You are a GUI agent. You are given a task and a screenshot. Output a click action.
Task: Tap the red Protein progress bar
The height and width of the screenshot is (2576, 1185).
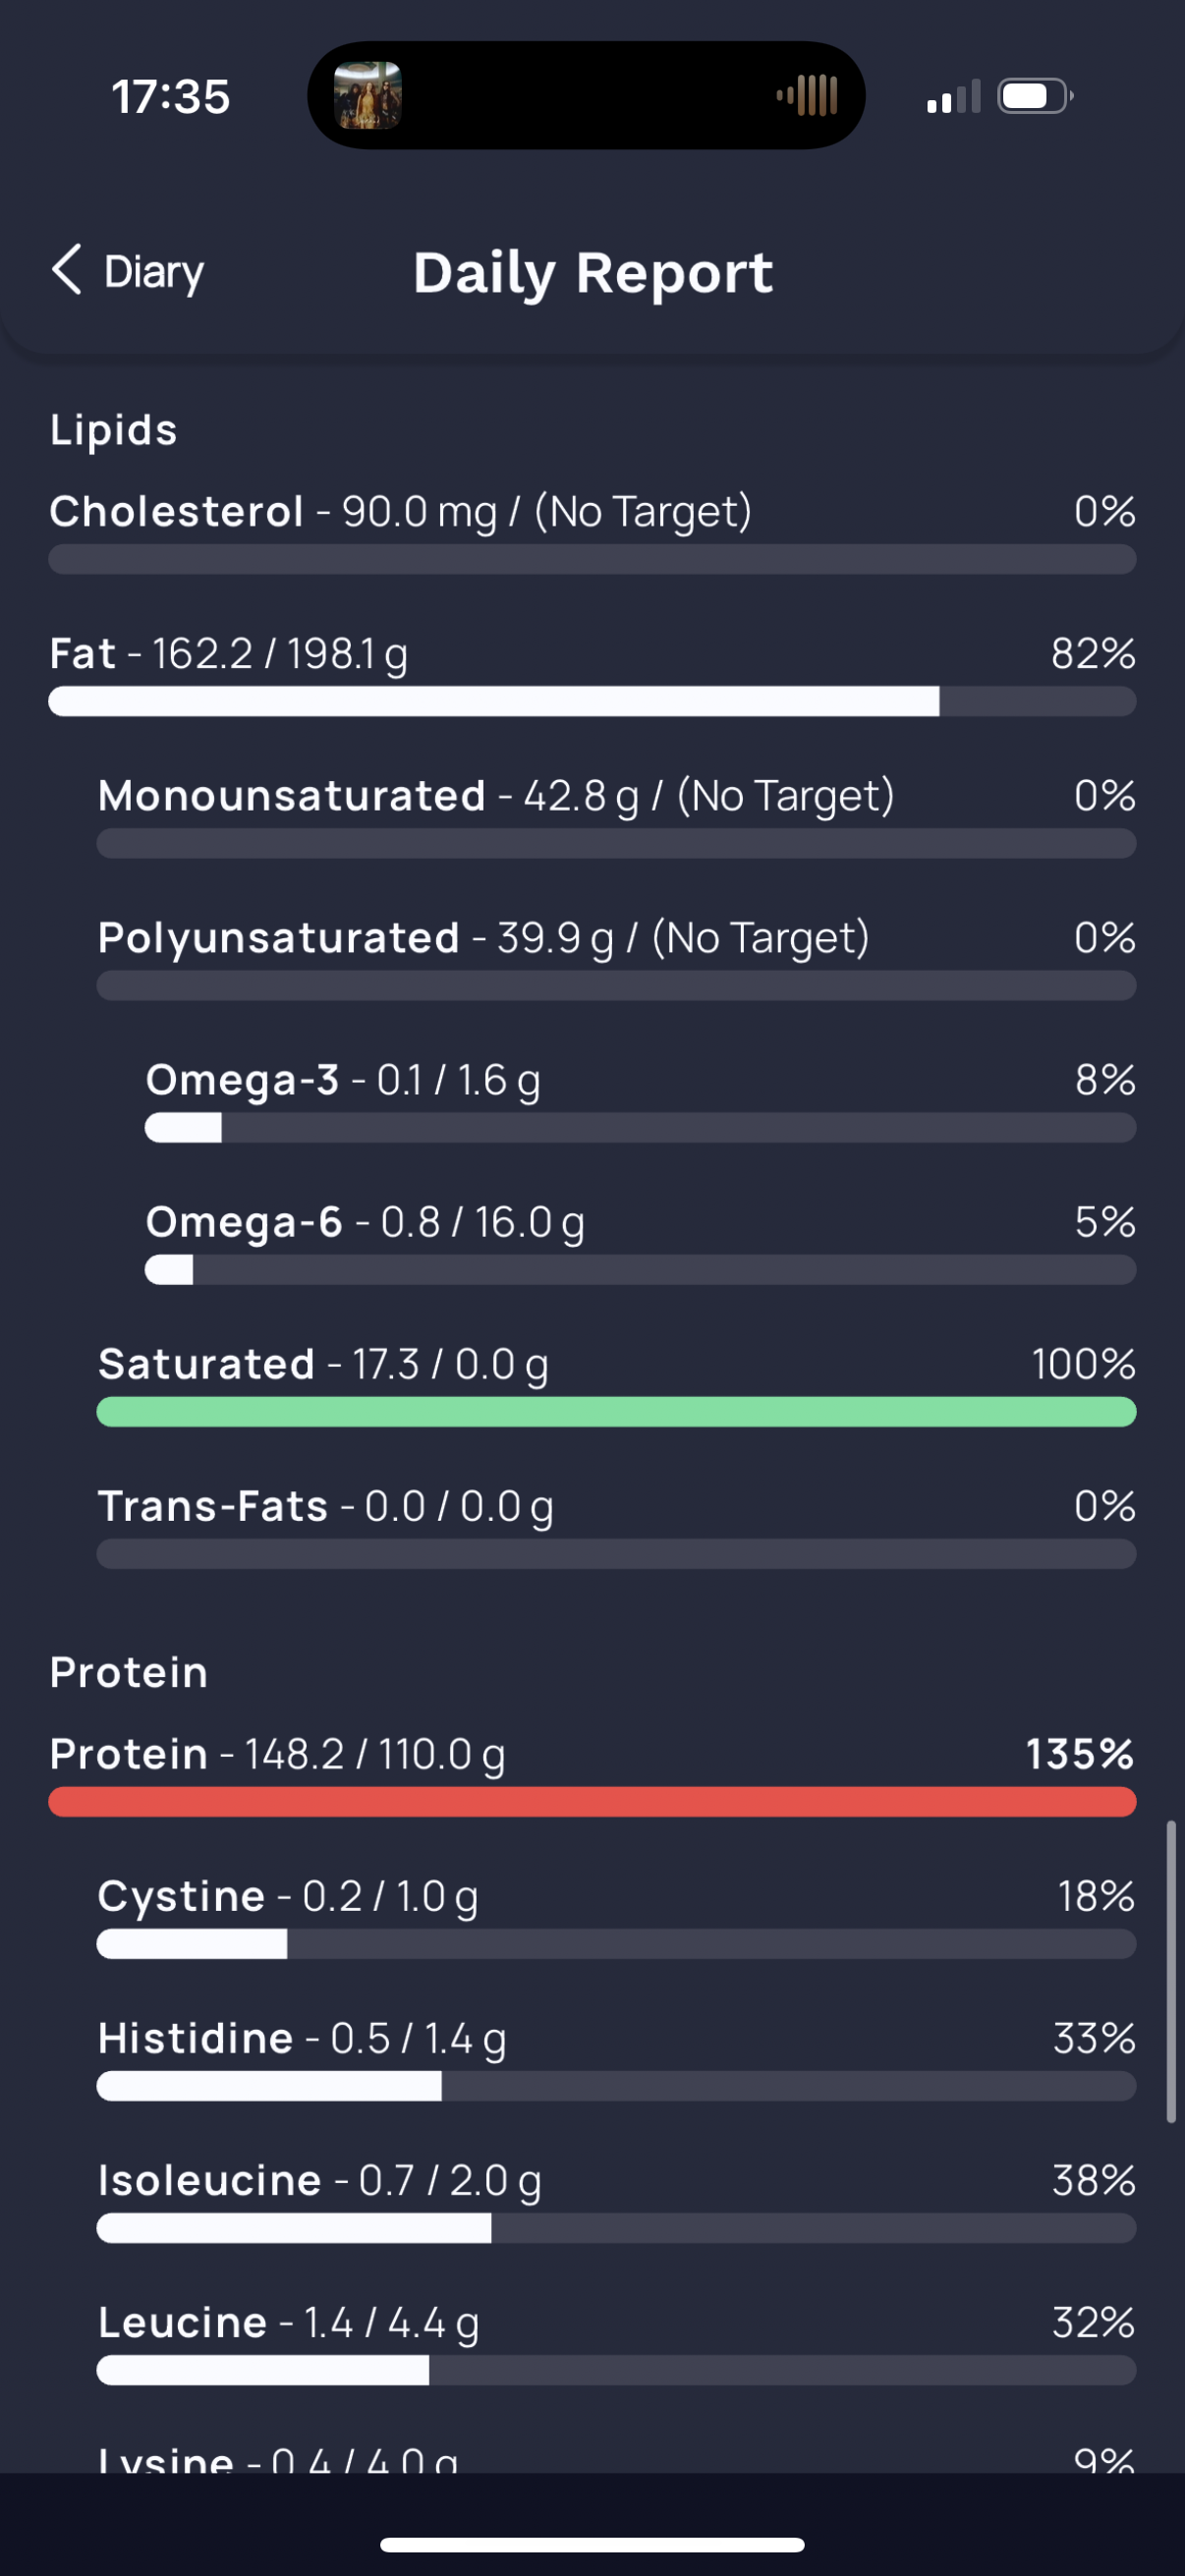(x=592, y=1802)
